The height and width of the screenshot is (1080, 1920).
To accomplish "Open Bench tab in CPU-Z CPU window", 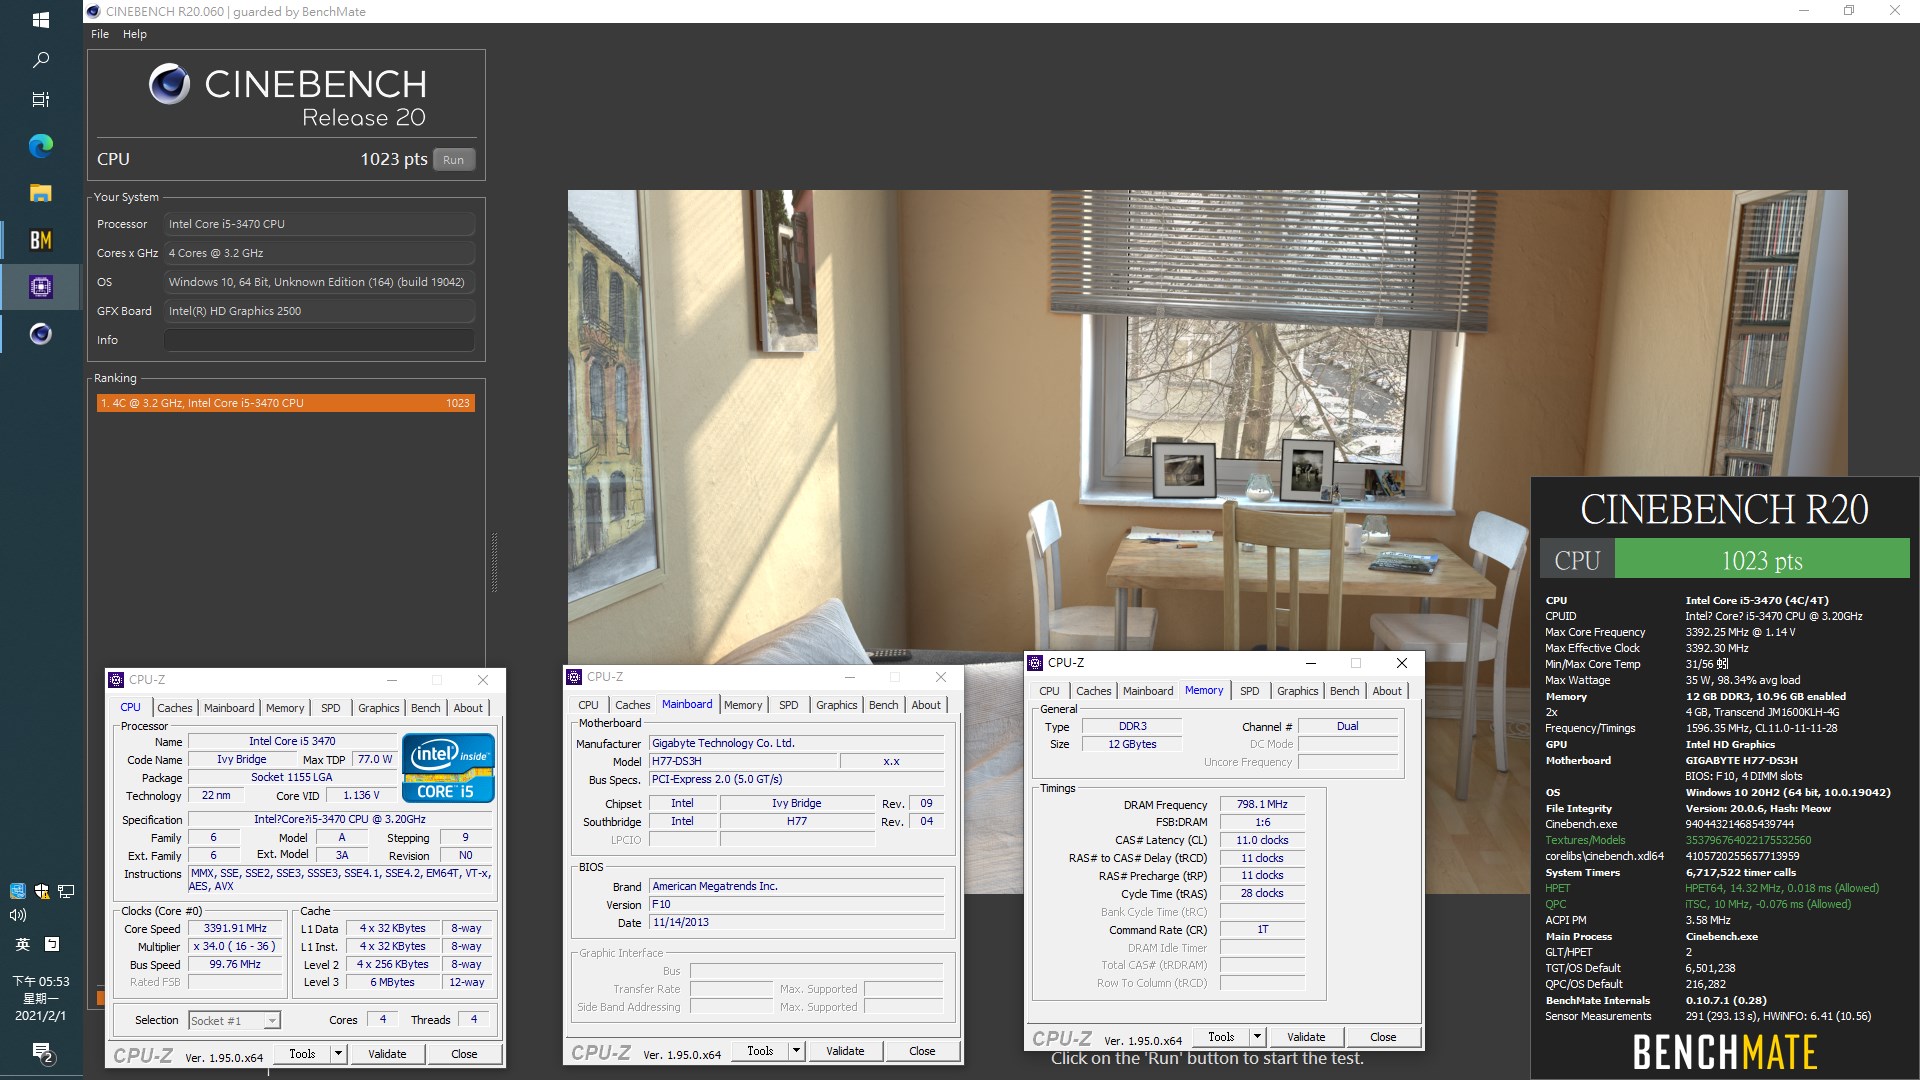I will (426, 708).
